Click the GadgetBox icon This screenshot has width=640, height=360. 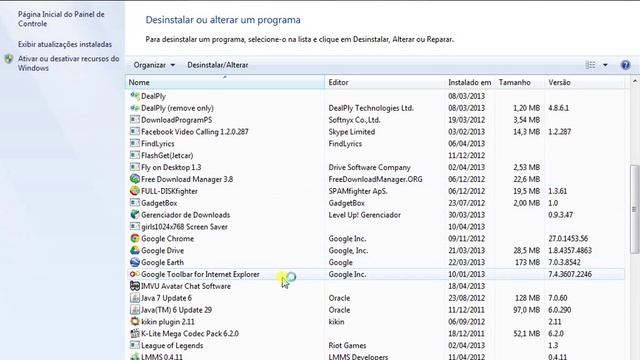click(135, 202)
